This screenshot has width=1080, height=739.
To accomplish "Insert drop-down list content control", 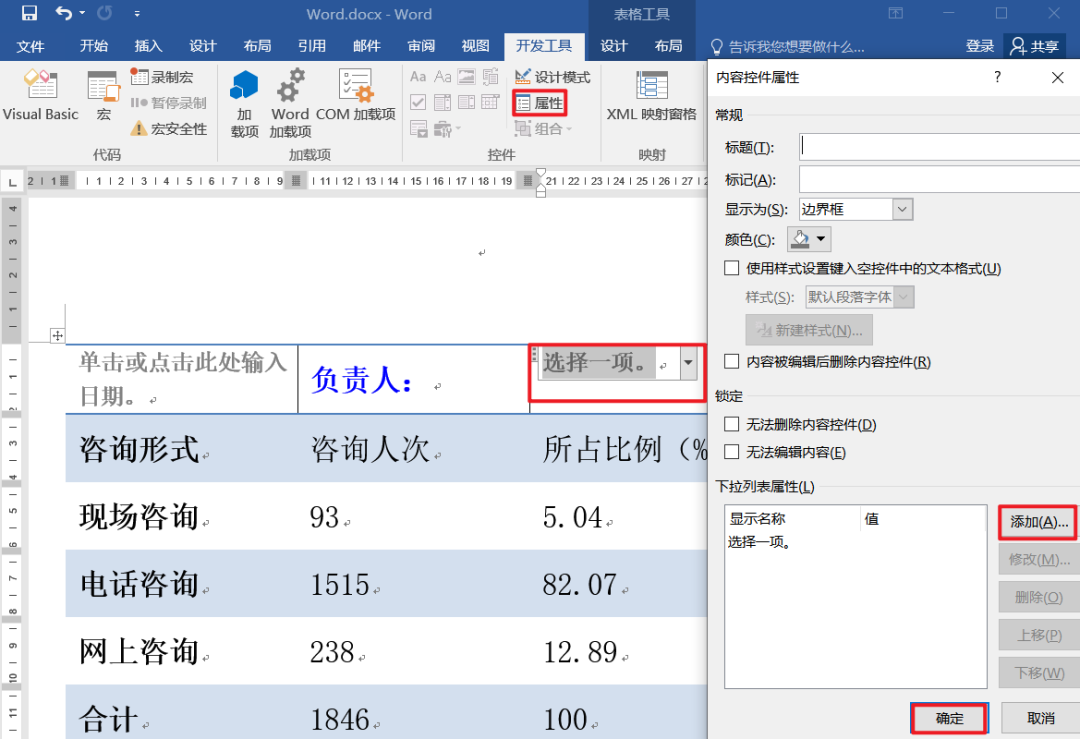I will pos(466,103).
